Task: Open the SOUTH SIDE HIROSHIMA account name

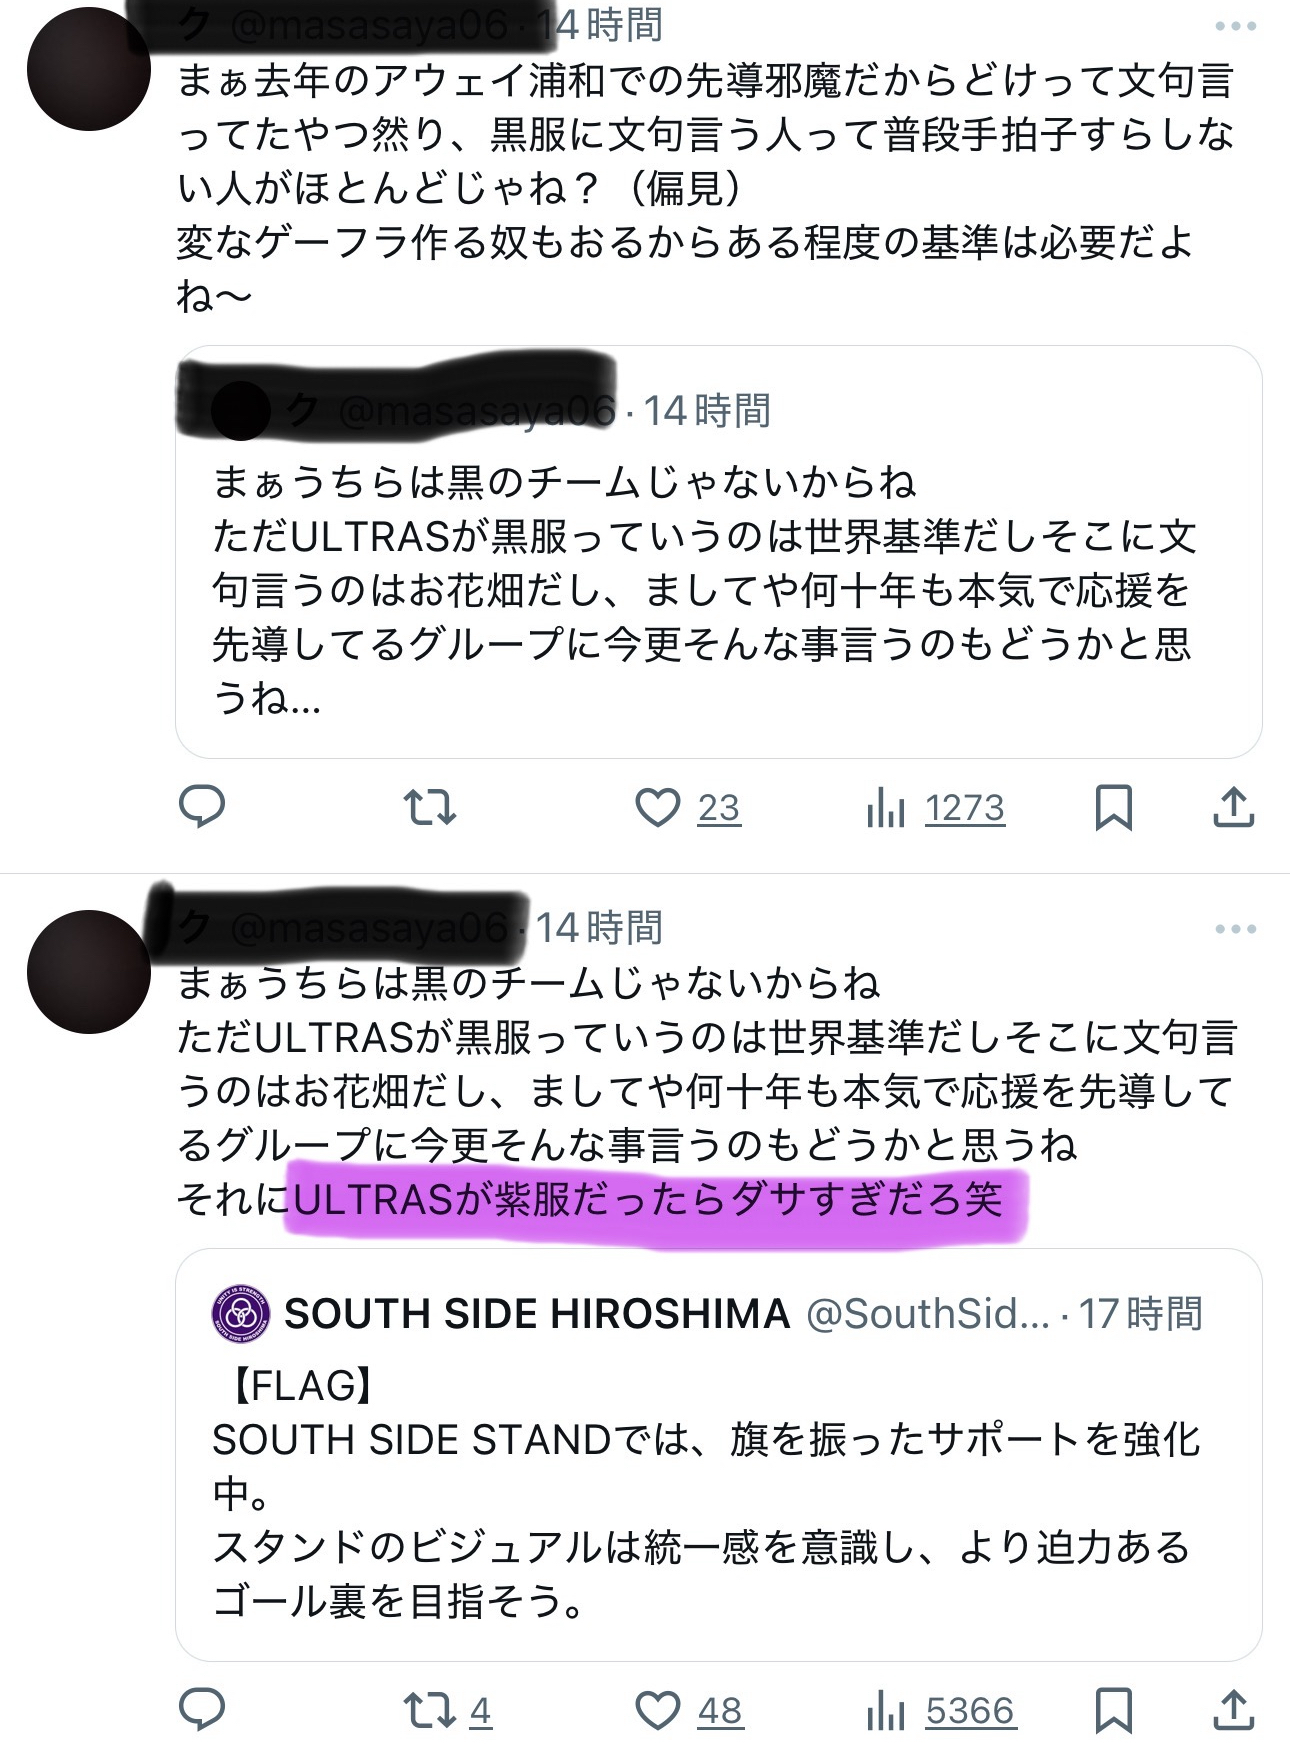Action: [537, 1314]
